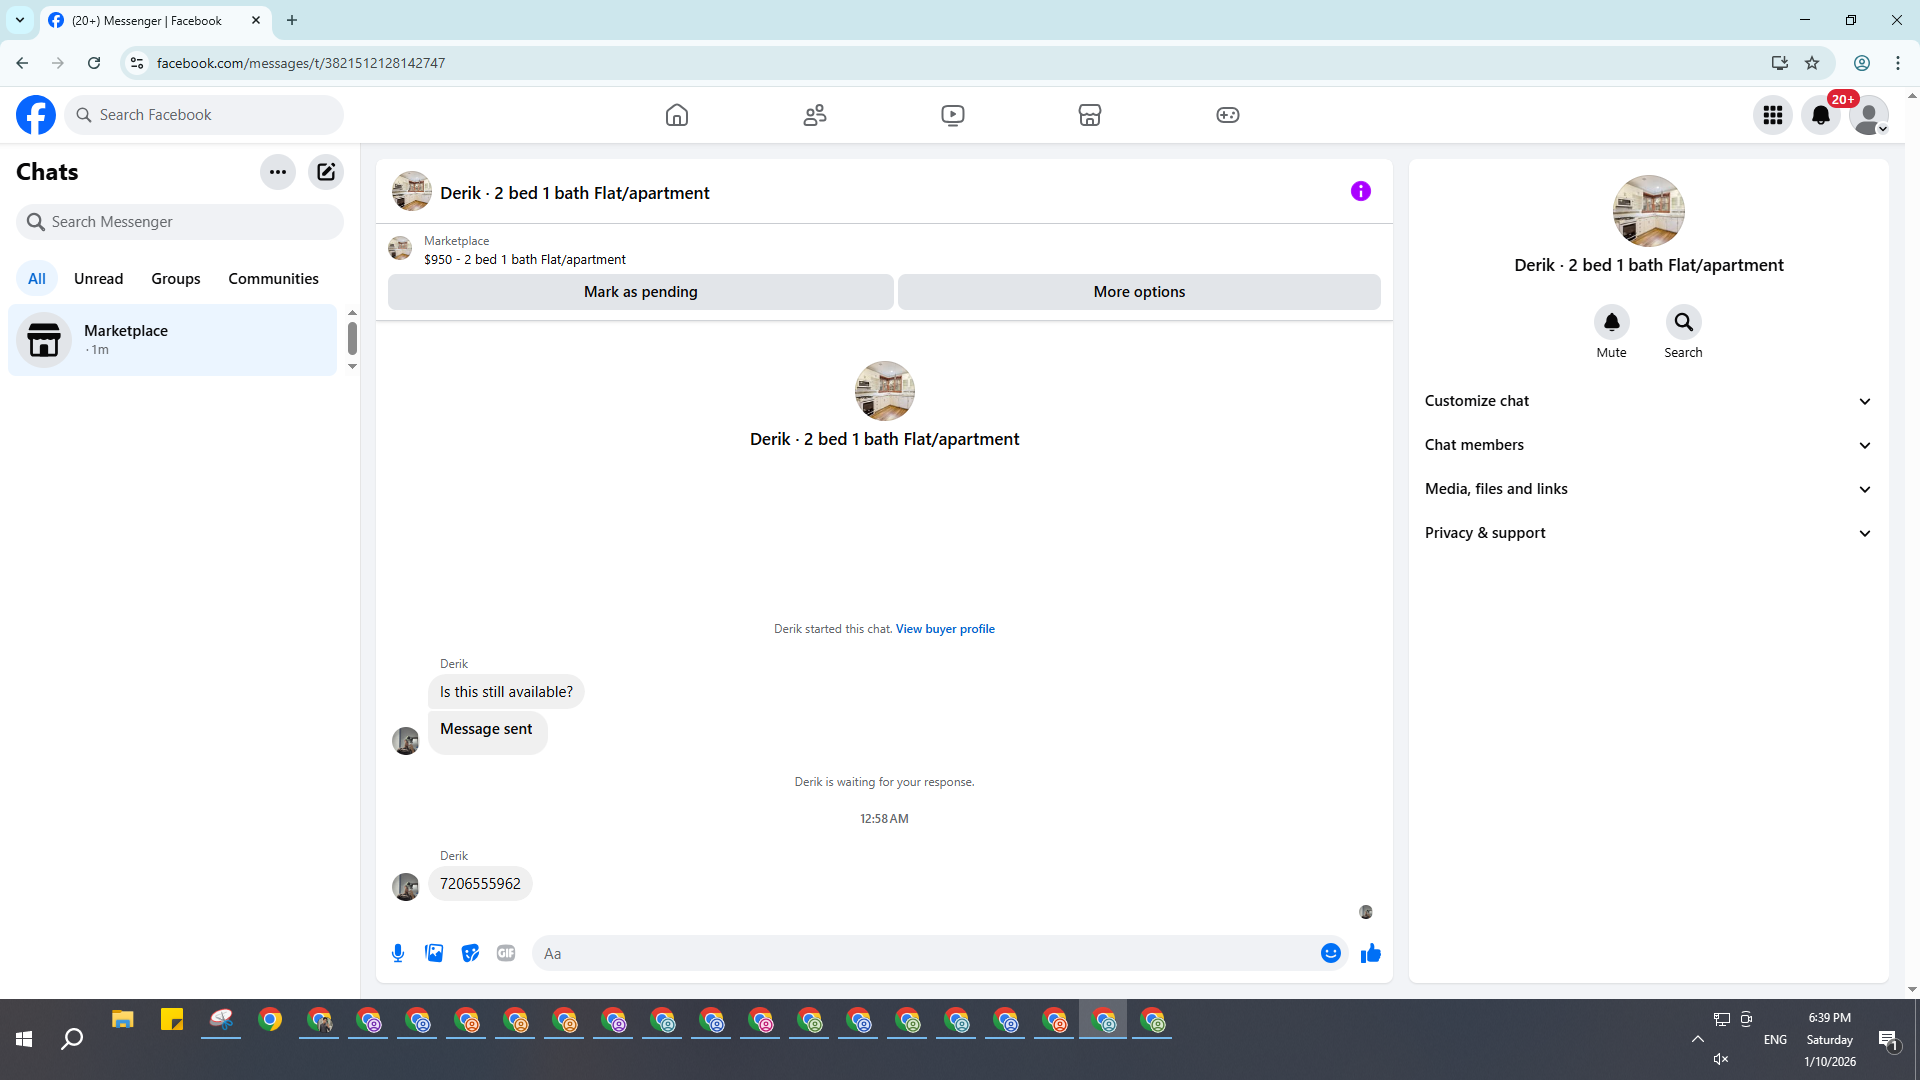This screenshot has height=1080, width=1920.
Task: Send a thumbs-up like
Action: coord(1370,953)
